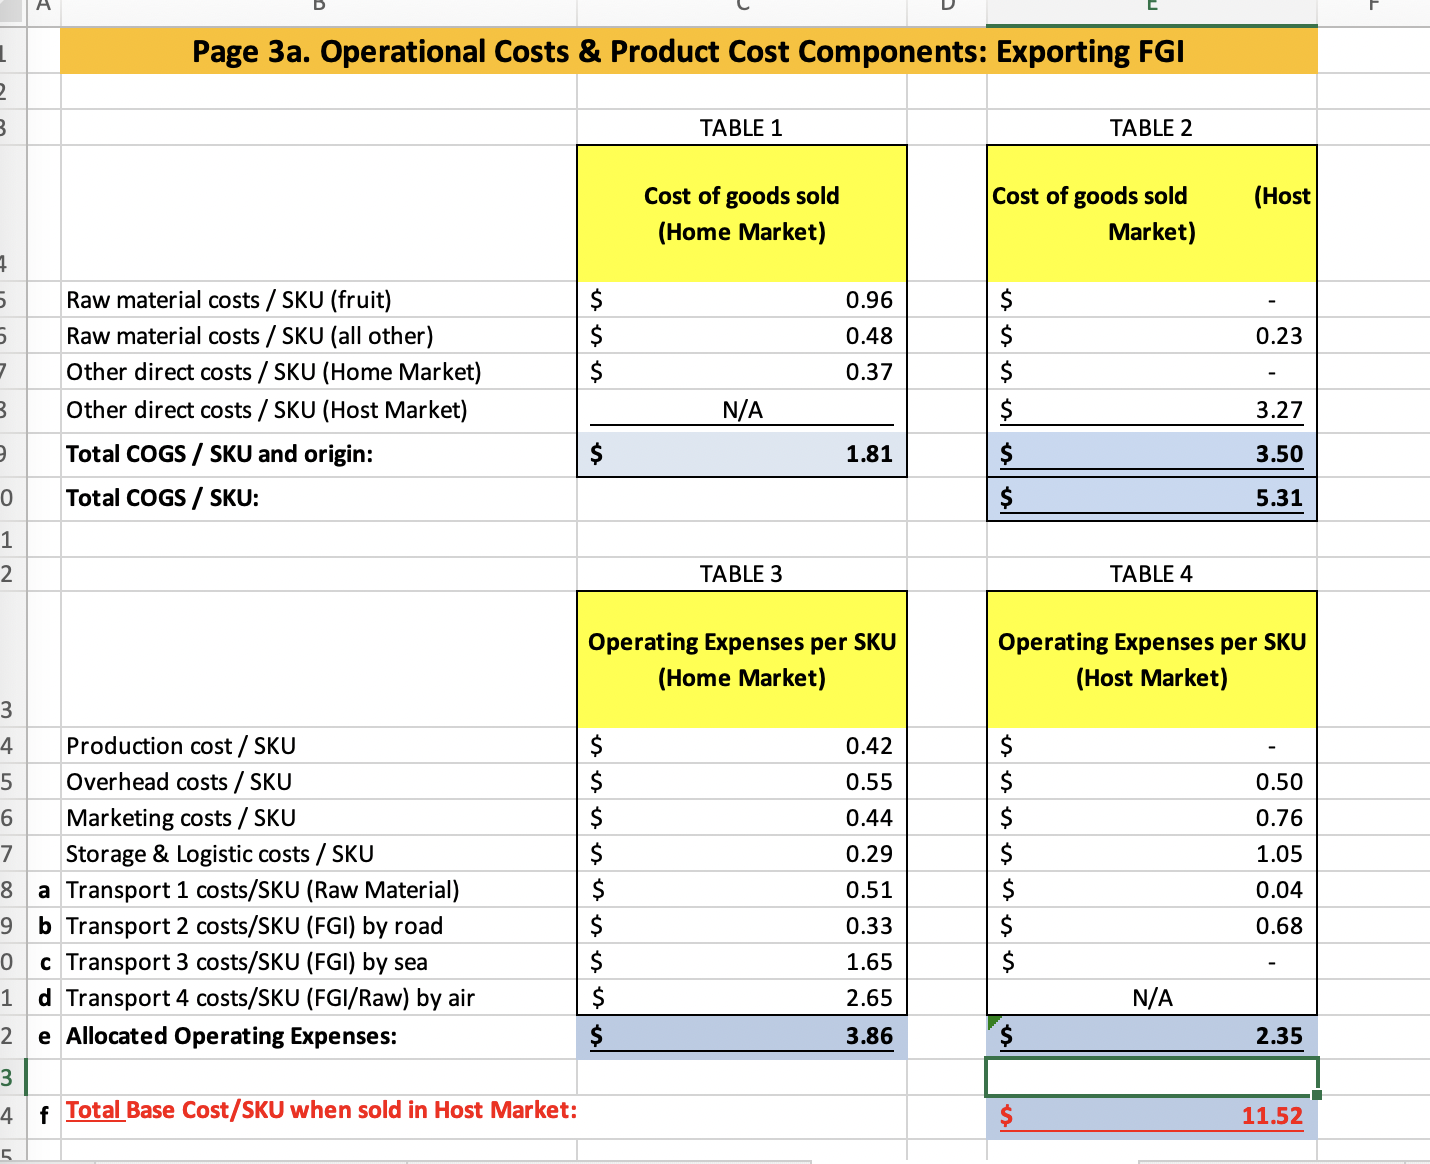Click the 'TABLE 4' label cell
This screenshot has height=1164, width=1430.
click(x=1151, y=574)
